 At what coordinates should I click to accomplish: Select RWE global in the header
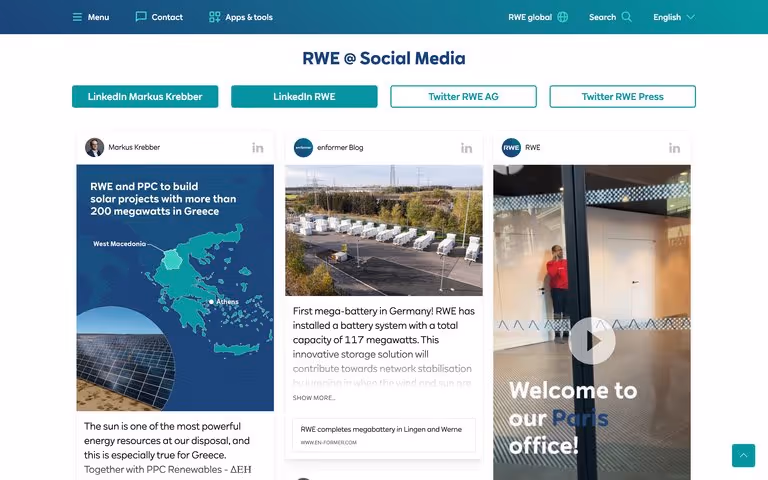[x=530, y=17]
